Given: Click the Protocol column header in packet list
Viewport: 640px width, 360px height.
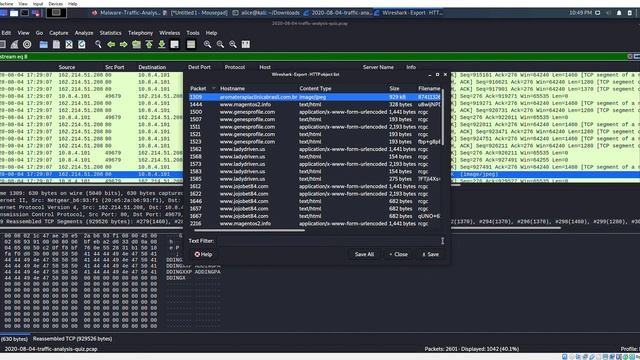Looking at the screenshot, I should click(x=235, y=67).
